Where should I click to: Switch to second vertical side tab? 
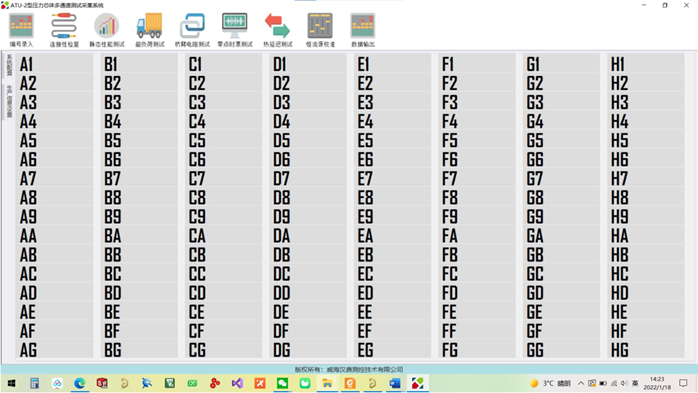tap(9, 102)
